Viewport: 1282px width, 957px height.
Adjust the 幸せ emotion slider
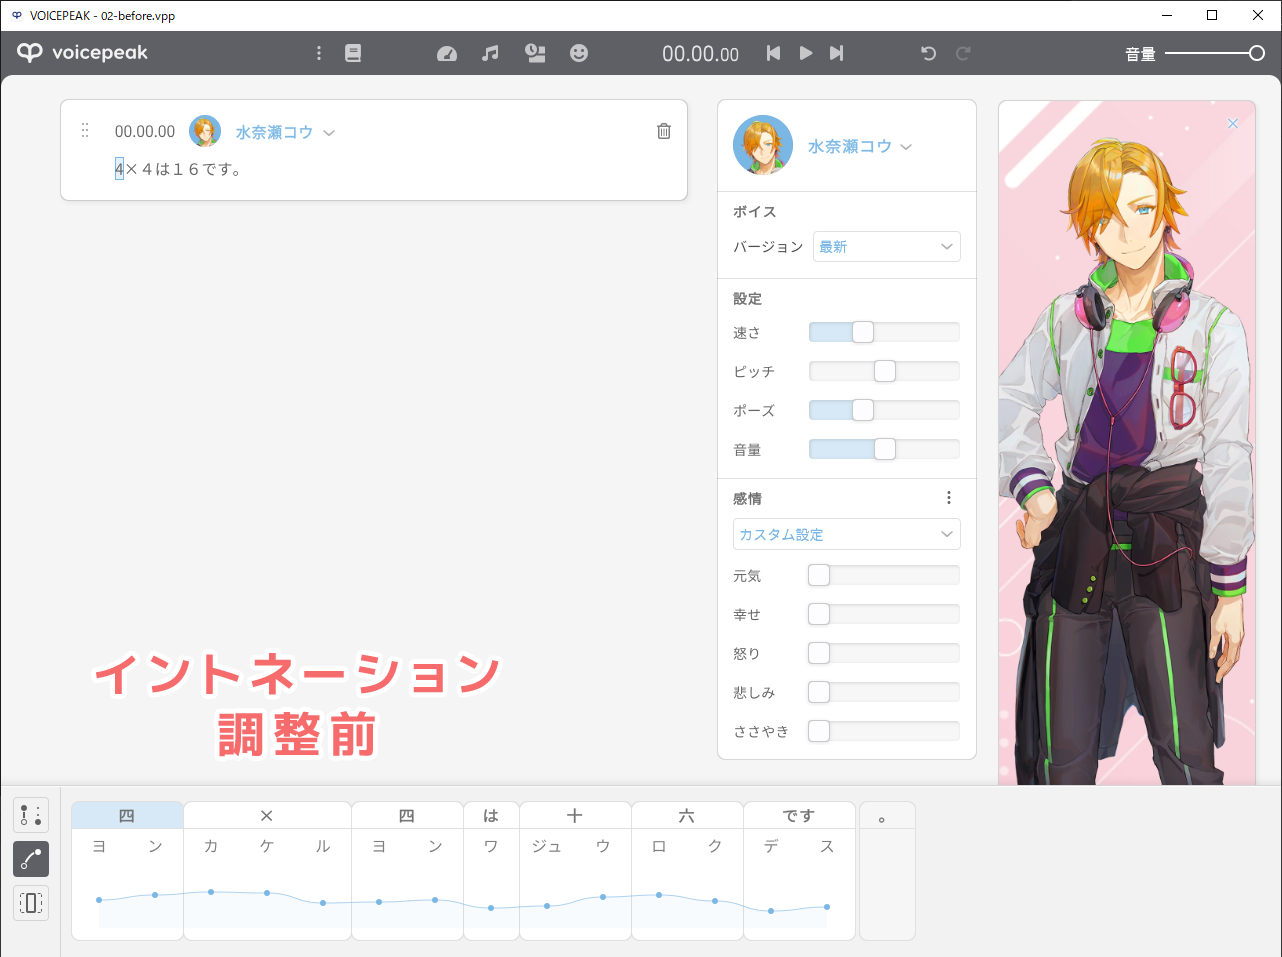coord(884,614)
